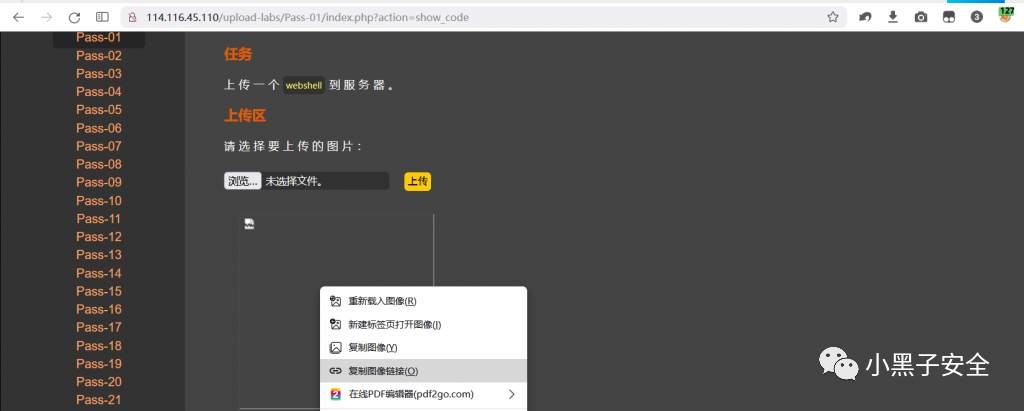Image resolution: width=1024 pixels, height=411 pixels.
Task: Reload the page with the refresh icon
Action: 74,17
